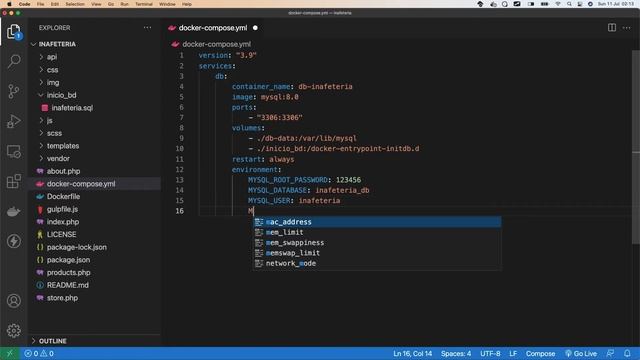Show errors and warnings in status bar
Image resolution: width=640 pixels, height=360 pixels.
tap(39, 353)
